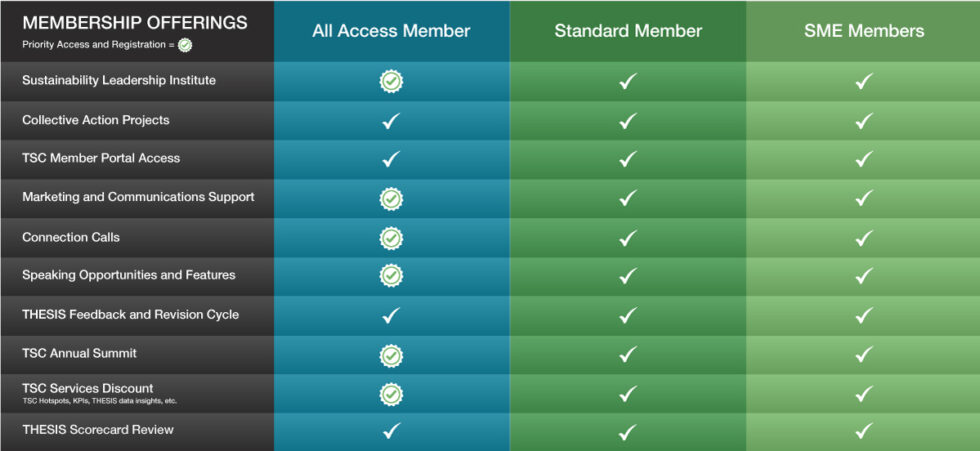Click priority badge for Marketing and Communications Support
The image size is (980, 451).
click(x=391, y=199)
